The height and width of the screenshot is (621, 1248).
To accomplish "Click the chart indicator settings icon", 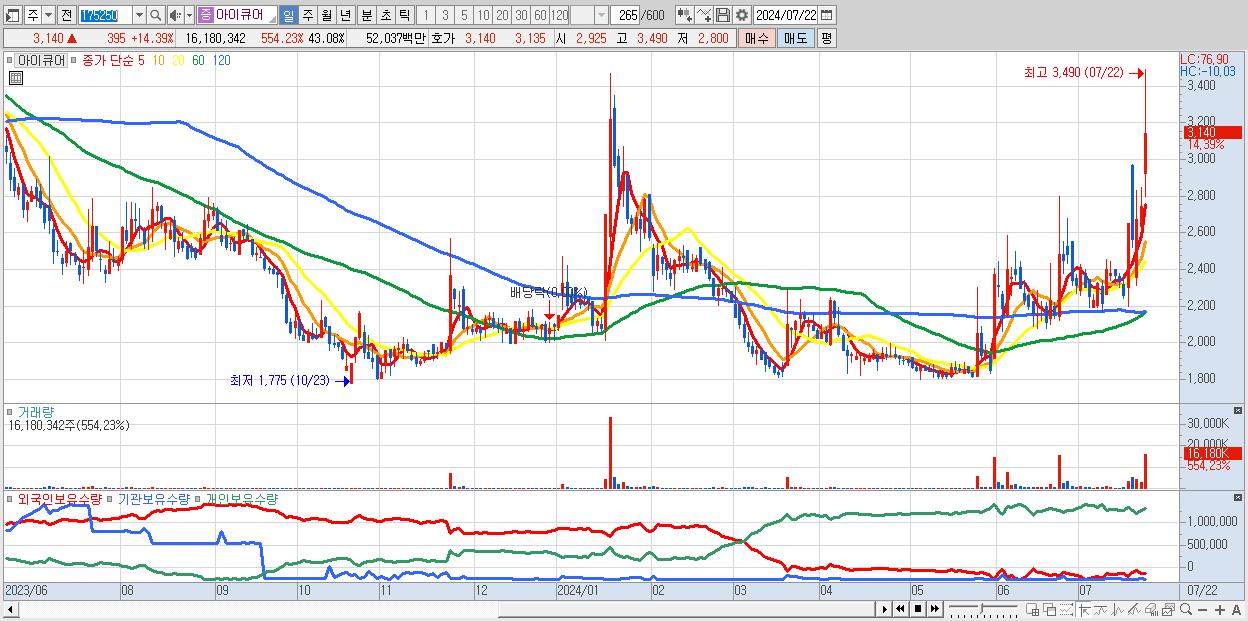I will click(x=684, y=15).
